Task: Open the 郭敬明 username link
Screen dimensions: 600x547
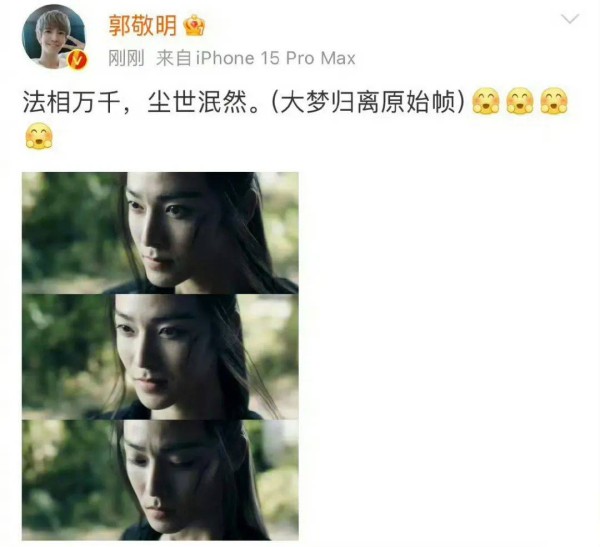Action: pos(143,26)
